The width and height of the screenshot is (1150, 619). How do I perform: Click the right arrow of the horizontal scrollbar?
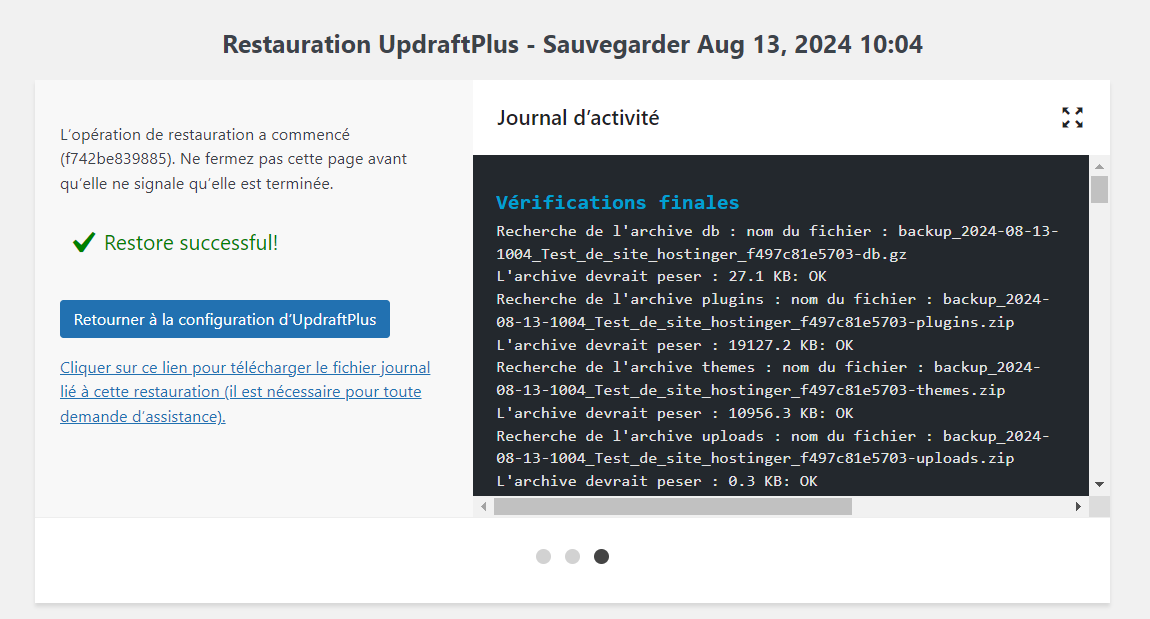[x=1078, y=506]
